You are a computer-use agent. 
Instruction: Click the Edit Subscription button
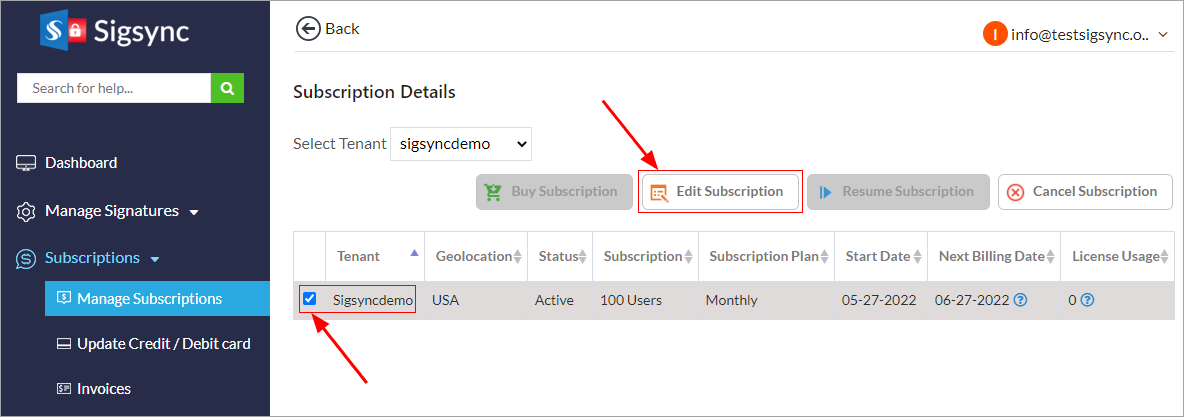coord(719,192)
